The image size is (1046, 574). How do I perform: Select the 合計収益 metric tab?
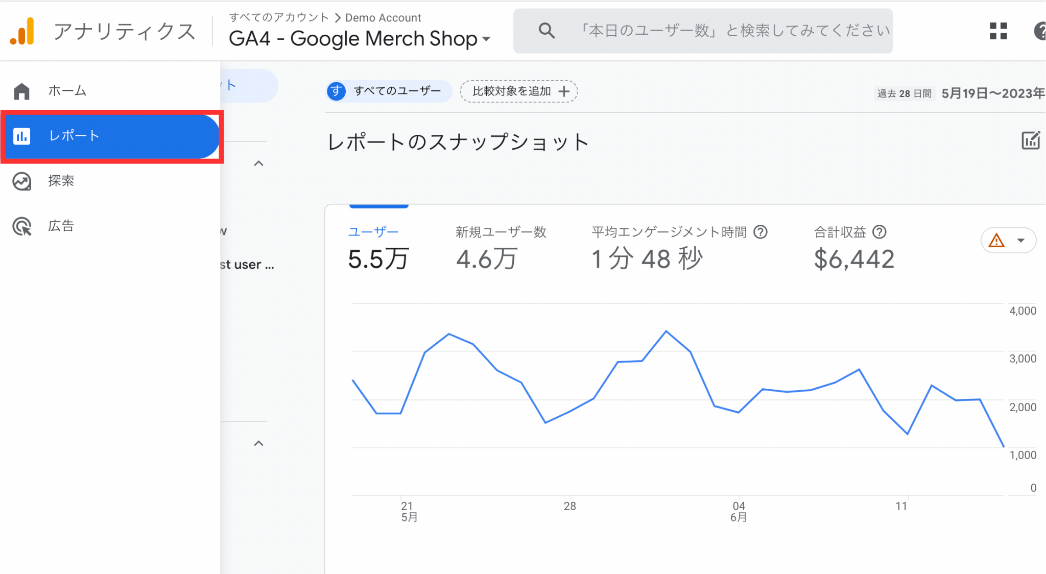854,248
